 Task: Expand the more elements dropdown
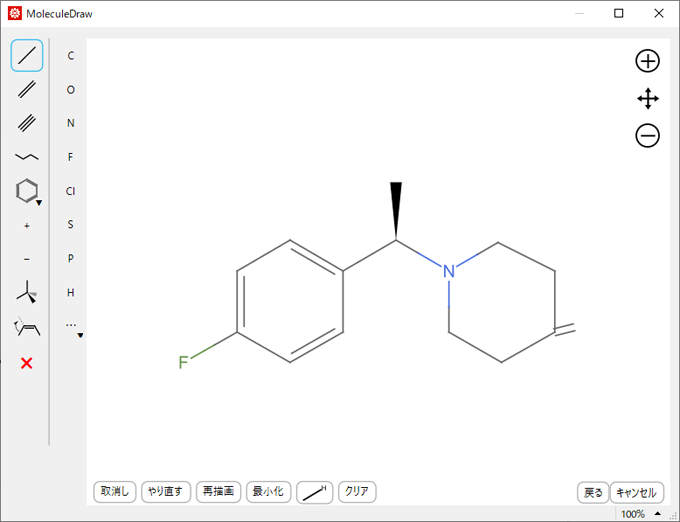72,327
